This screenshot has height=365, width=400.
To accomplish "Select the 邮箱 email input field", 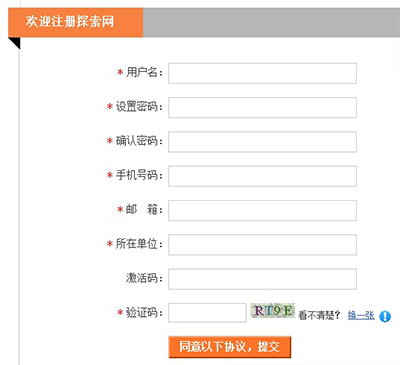I will pyautogui.click(x=262, y=210).
